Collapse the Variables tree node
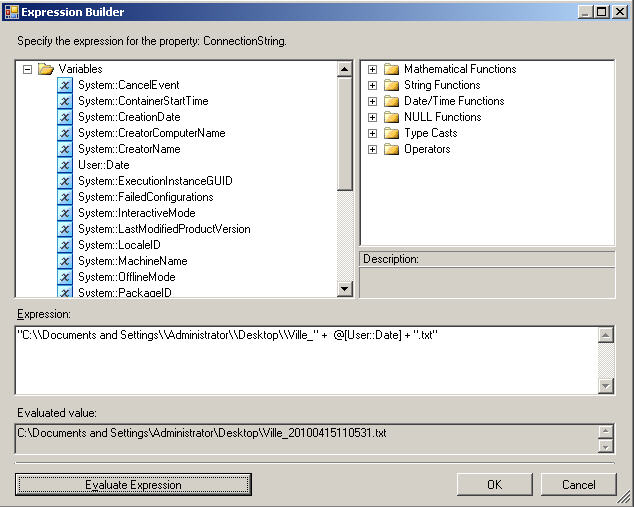Image resolution: width=634 pixels, height=507 pixels. coord(27,69)
